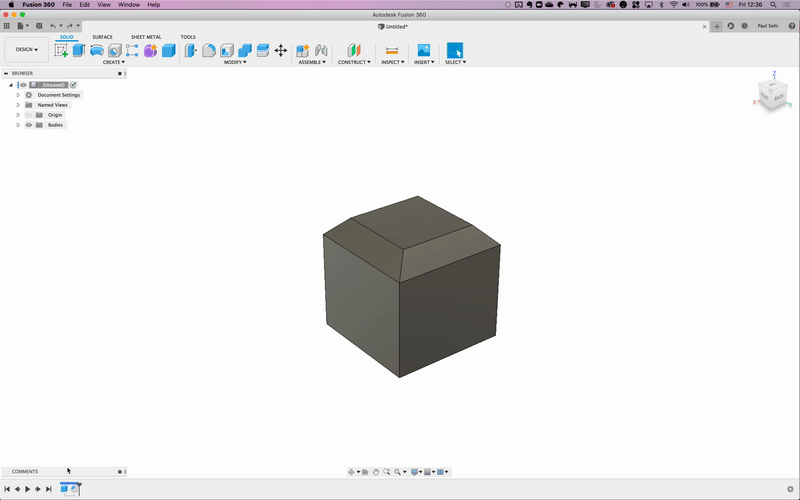
Task: Select the Combine tool
Action: 245,50
